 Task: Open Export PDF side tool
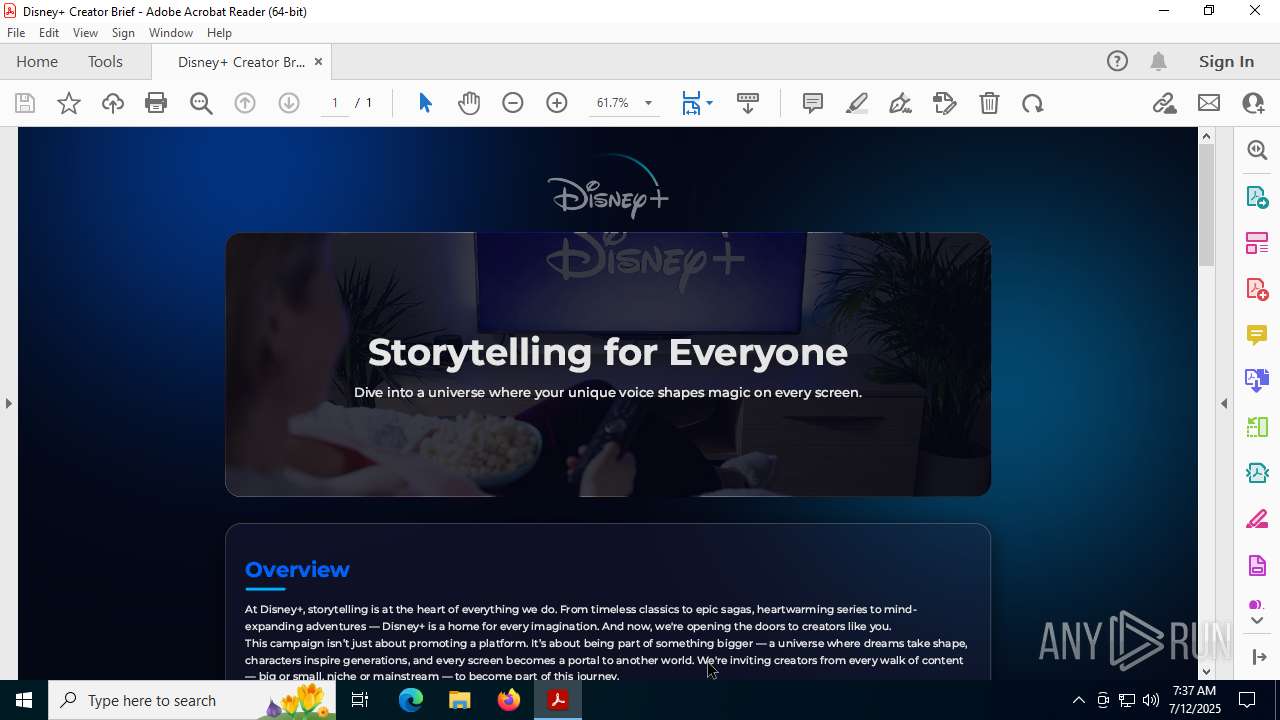point(1257,196)
